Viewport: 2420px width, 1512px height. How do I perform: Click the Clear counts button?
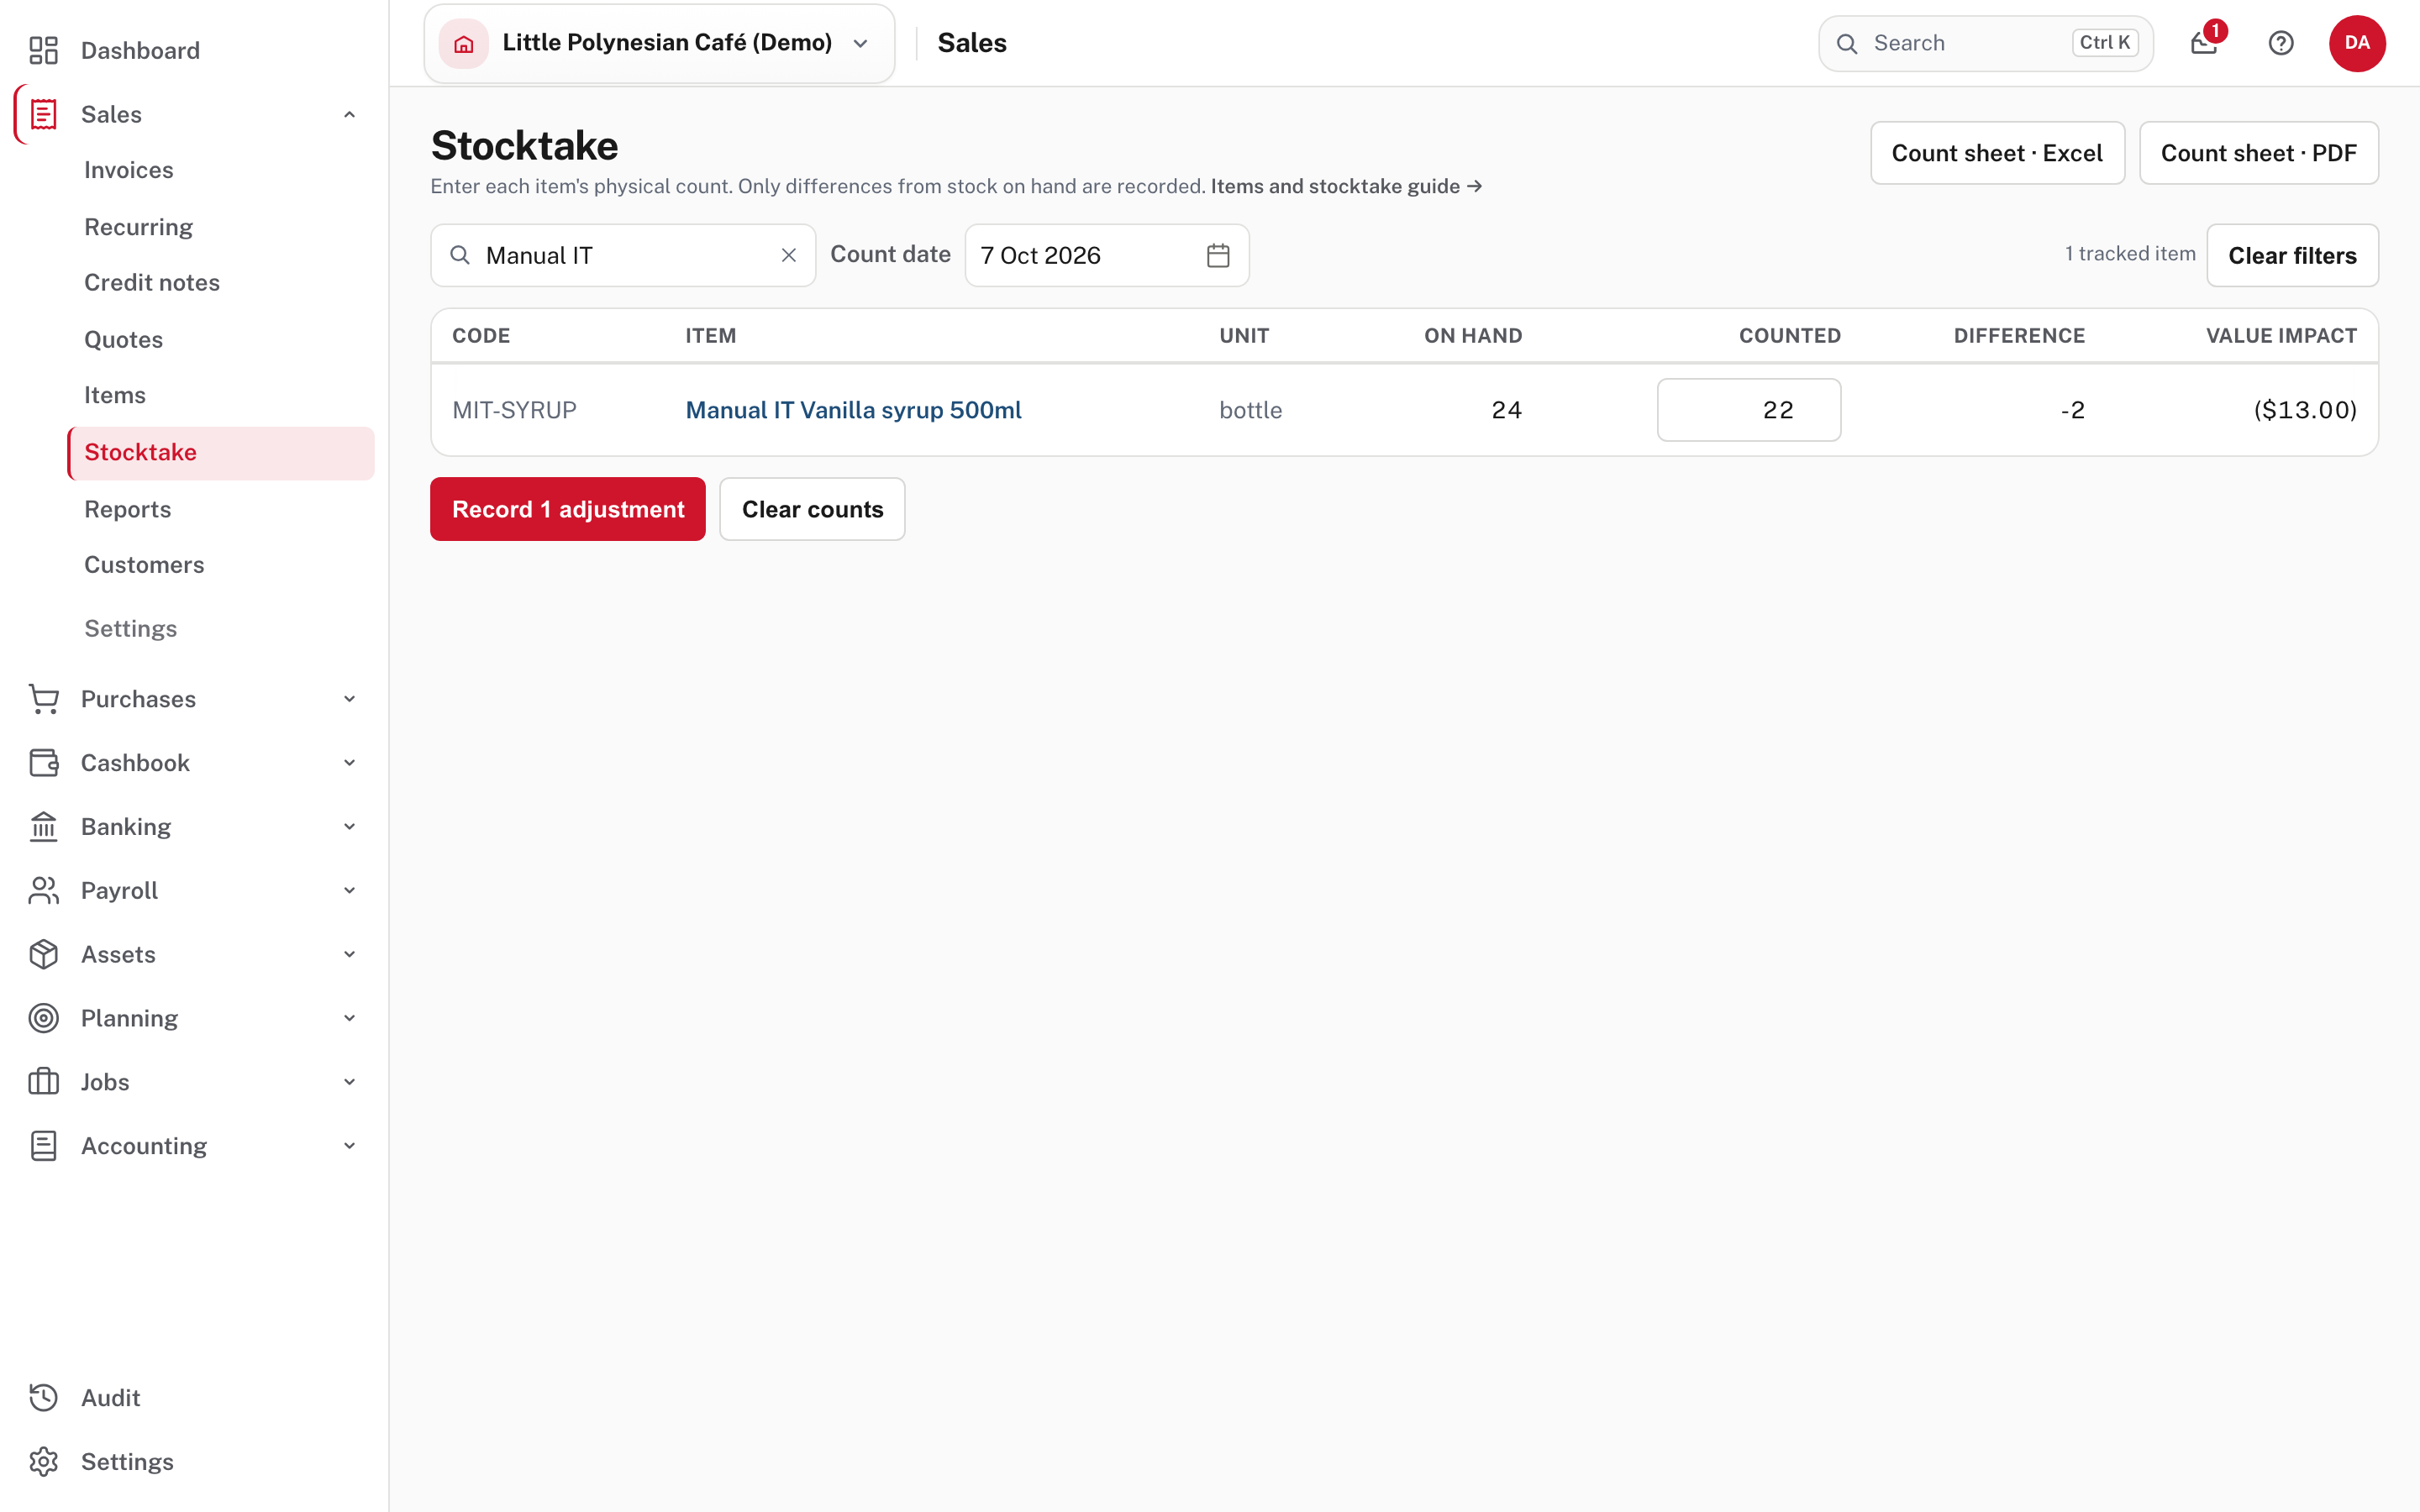click(812, 509)
